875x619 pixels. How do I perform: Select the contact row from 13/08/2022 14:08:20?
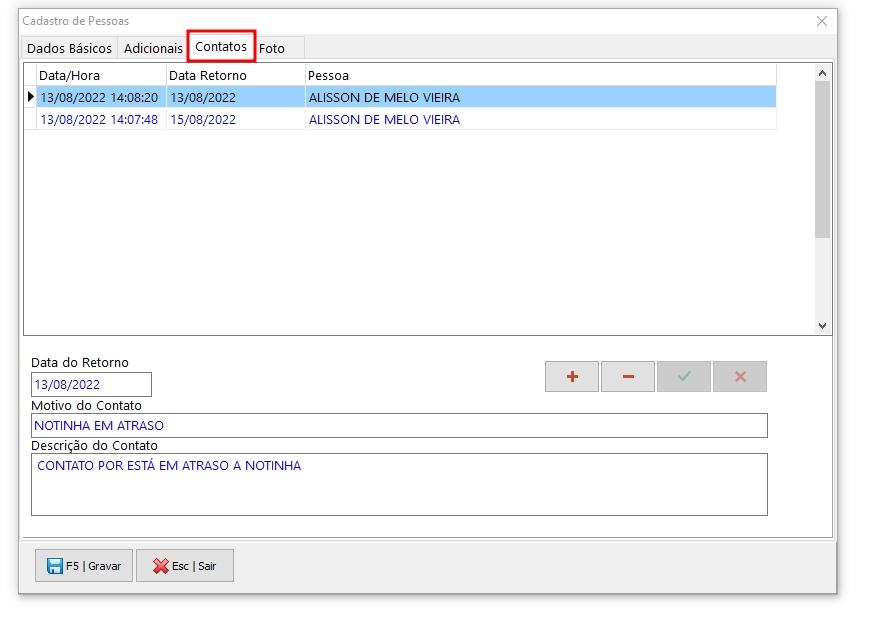[98, 97]
